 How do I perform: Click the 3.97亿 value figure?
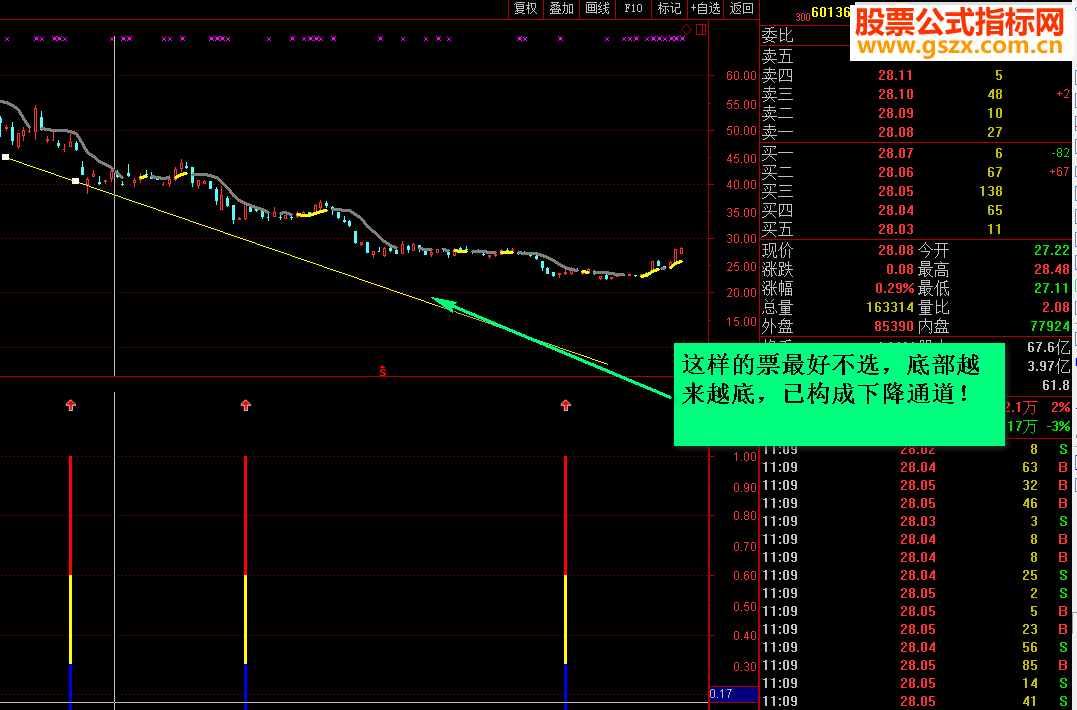(x=1048, y=366)
